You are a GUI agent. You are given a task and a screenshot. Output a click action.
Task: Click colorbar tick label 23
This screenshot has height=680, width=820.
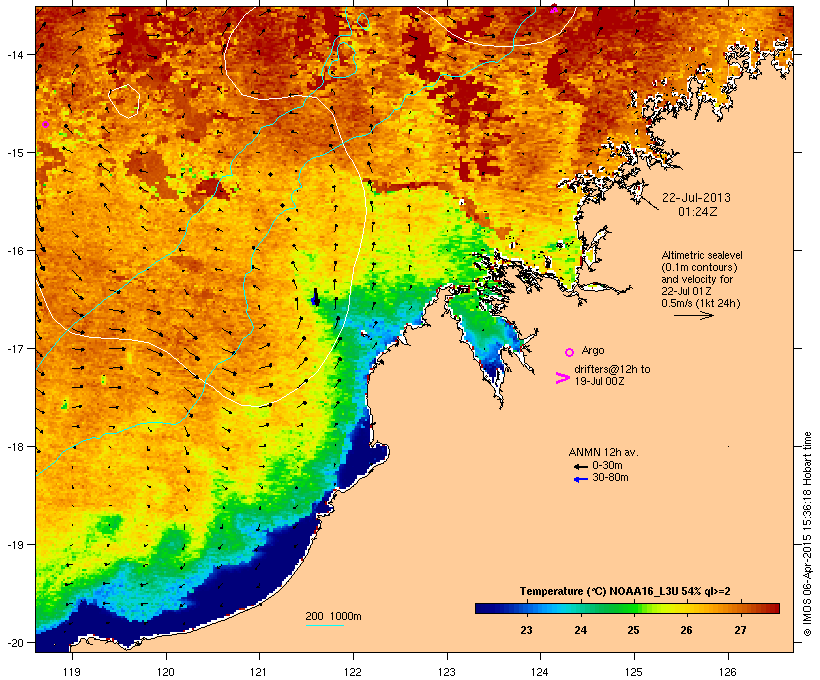(527, 630)
